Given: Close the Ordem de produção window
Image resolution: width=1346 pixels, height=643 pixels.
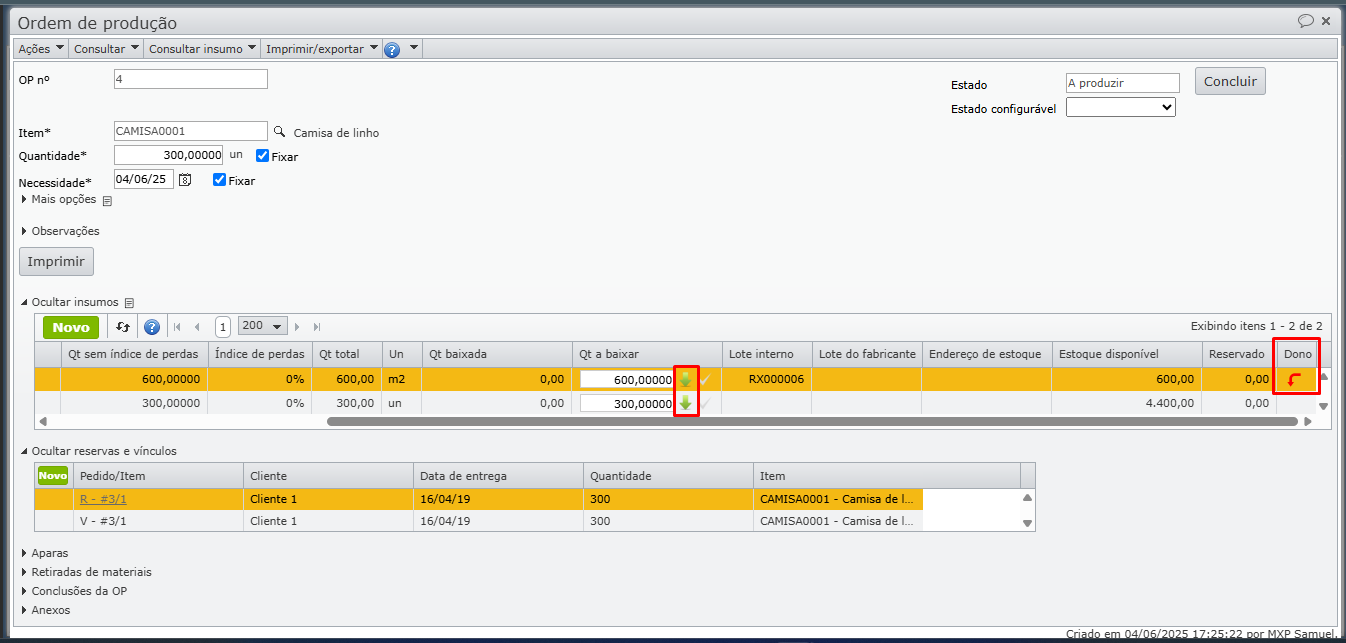Looking at the screenshot, I should coord(1326,20).
